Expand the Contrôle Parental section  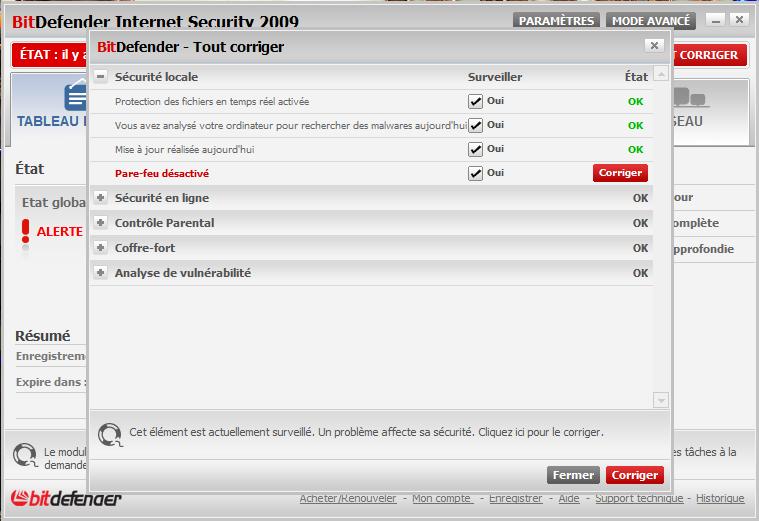(101, 223)
